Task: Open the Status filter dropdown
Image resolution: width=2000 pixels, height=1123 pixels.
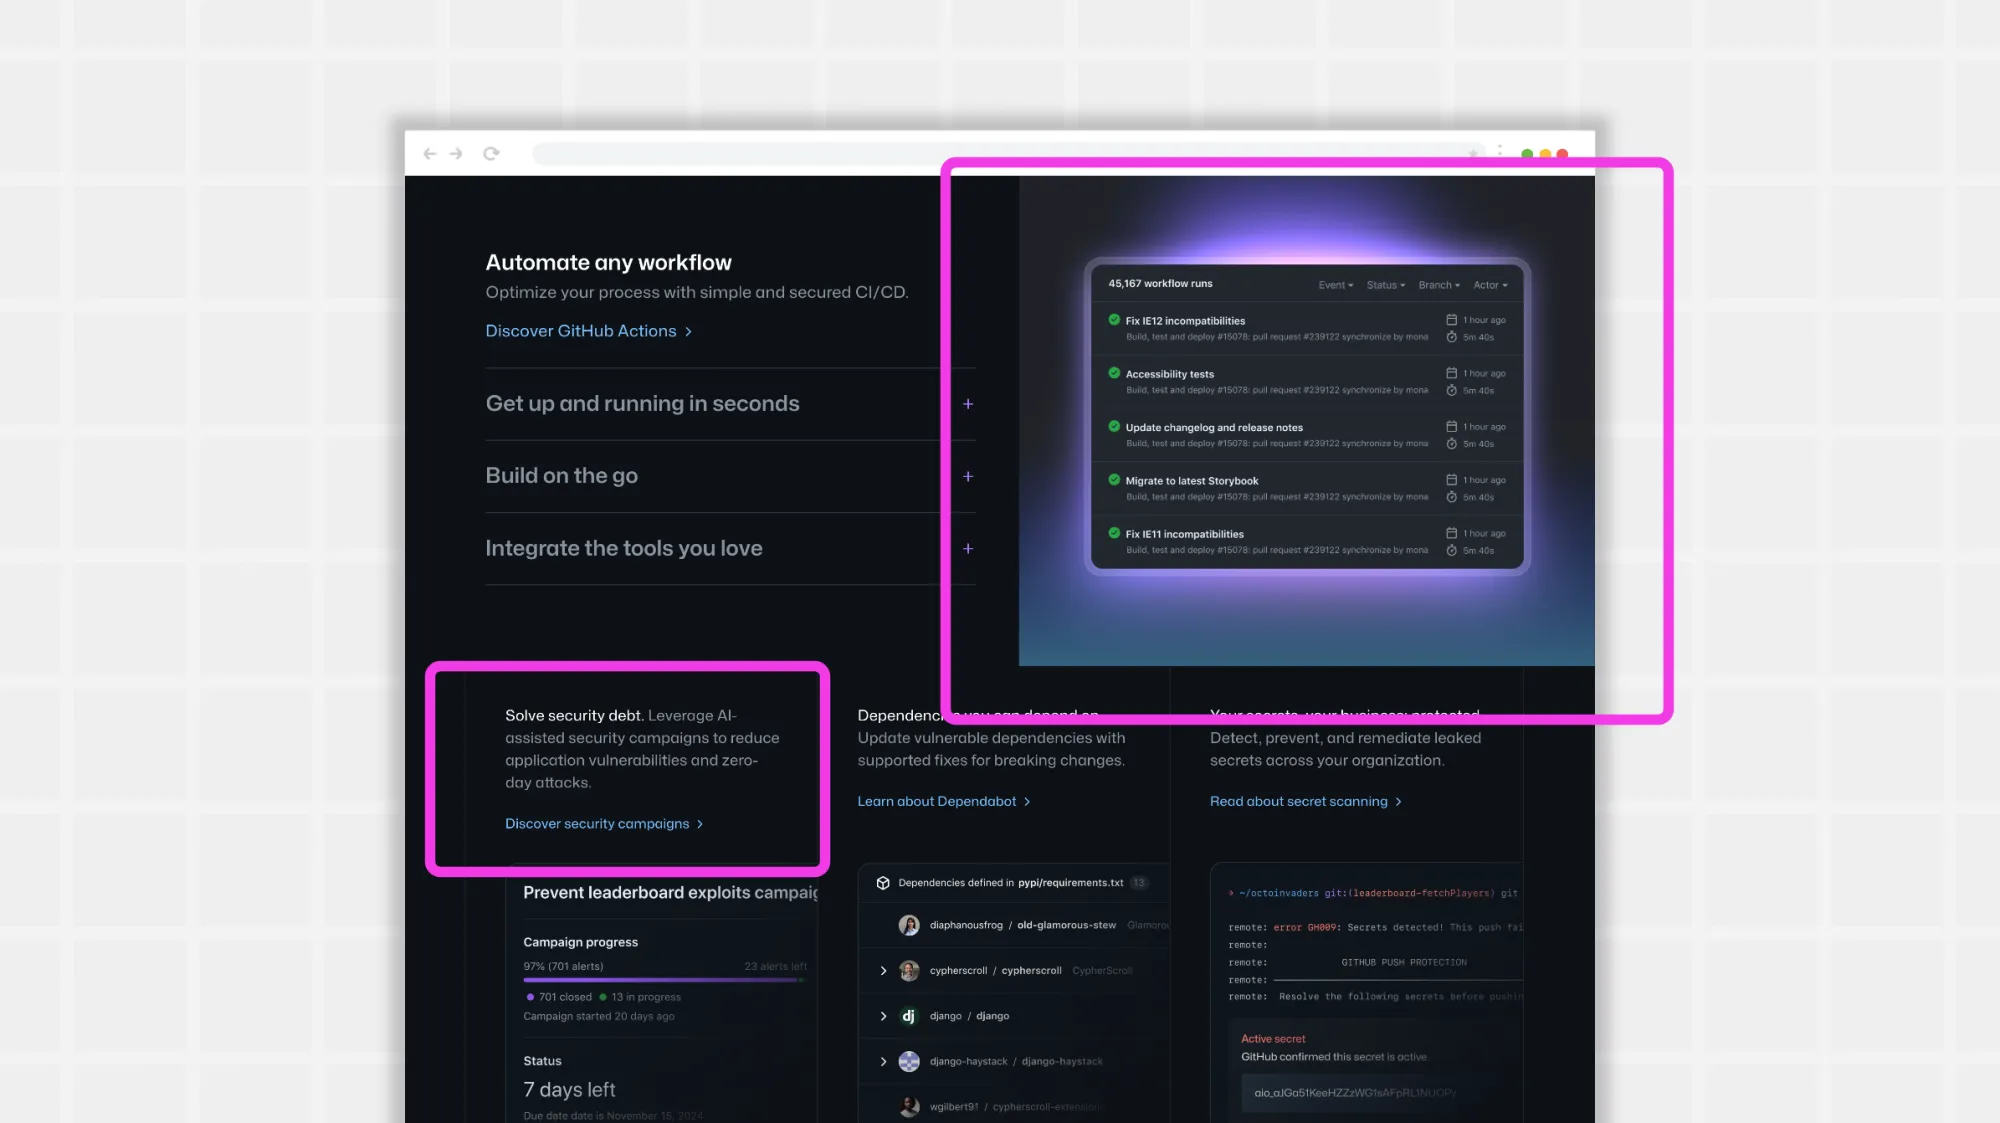Action: click(1386, 285)
